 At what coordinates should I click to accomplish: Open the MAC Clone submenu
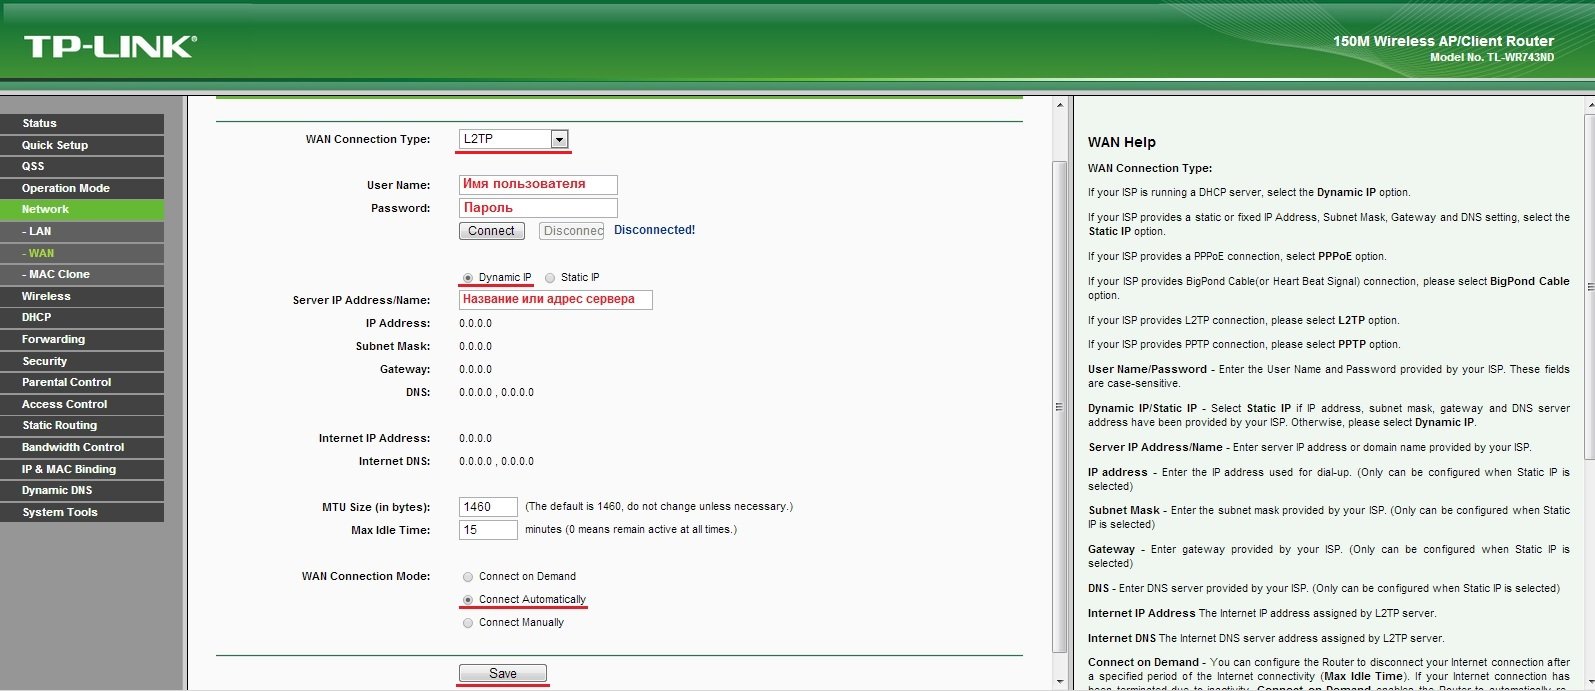click(82, 274)
